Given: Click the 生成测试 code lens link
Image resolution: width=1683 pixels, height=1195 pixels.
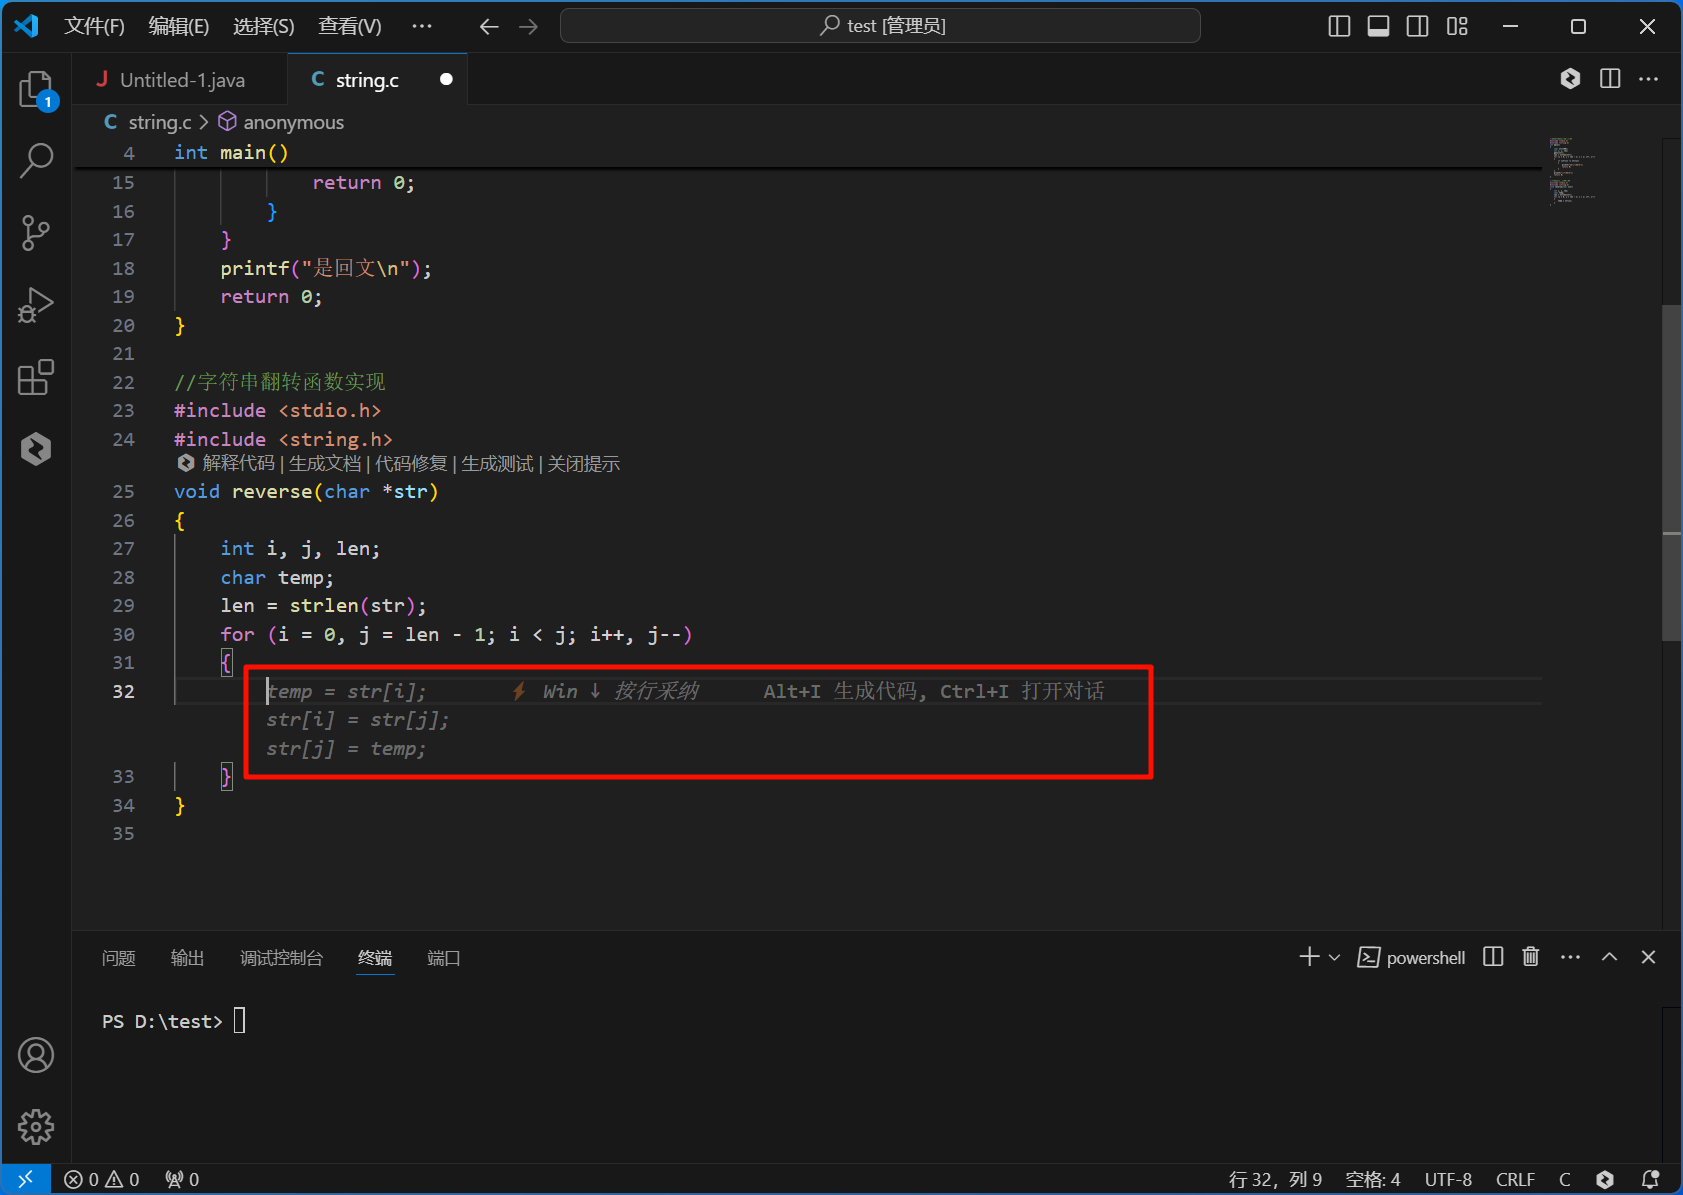Looking at the screenshot, I should (x=497, y=463).
